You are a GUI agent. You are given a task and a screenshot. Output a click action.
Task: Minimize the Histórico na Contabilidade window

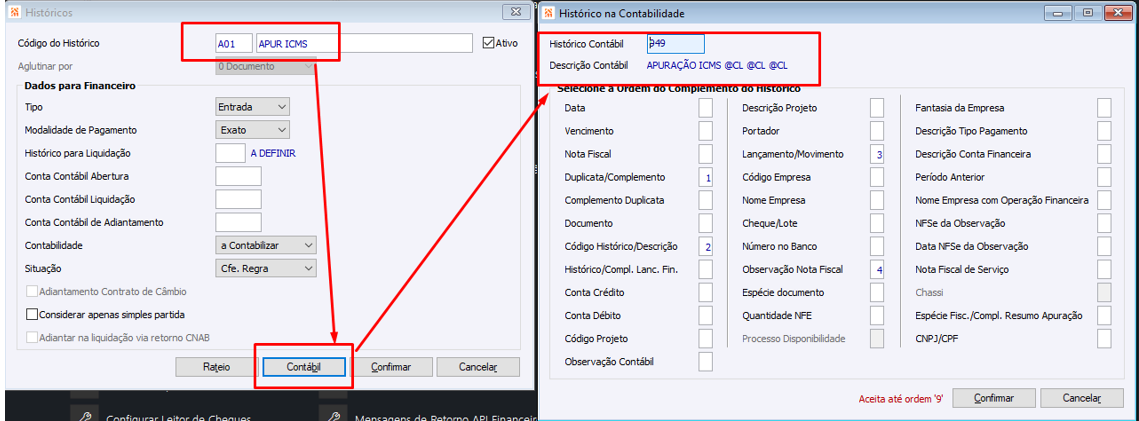(1058, 12)
